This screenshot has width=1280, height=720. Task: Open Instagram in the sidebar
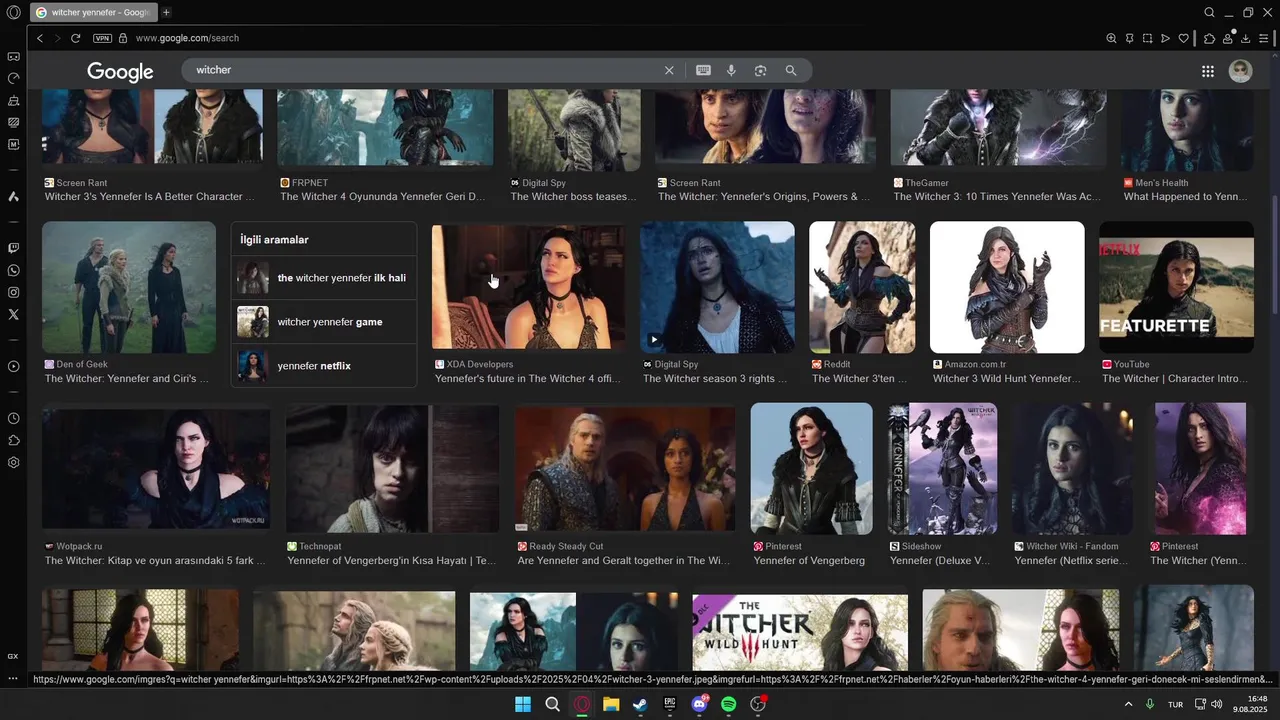point(13,292)
